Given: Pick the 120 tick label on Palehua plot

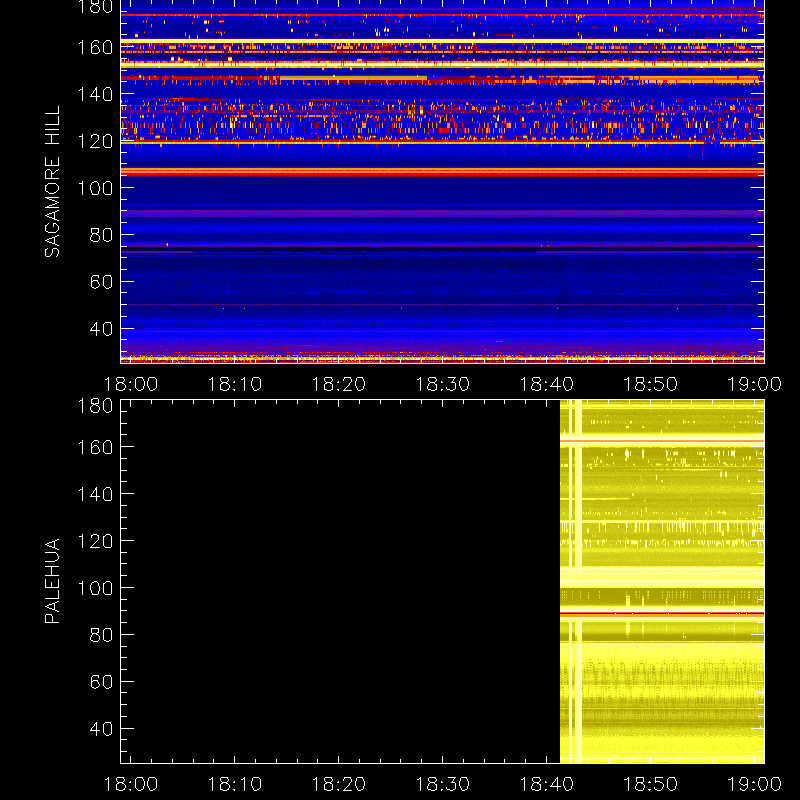Looking at the screenshot, I should pos(95,541).
